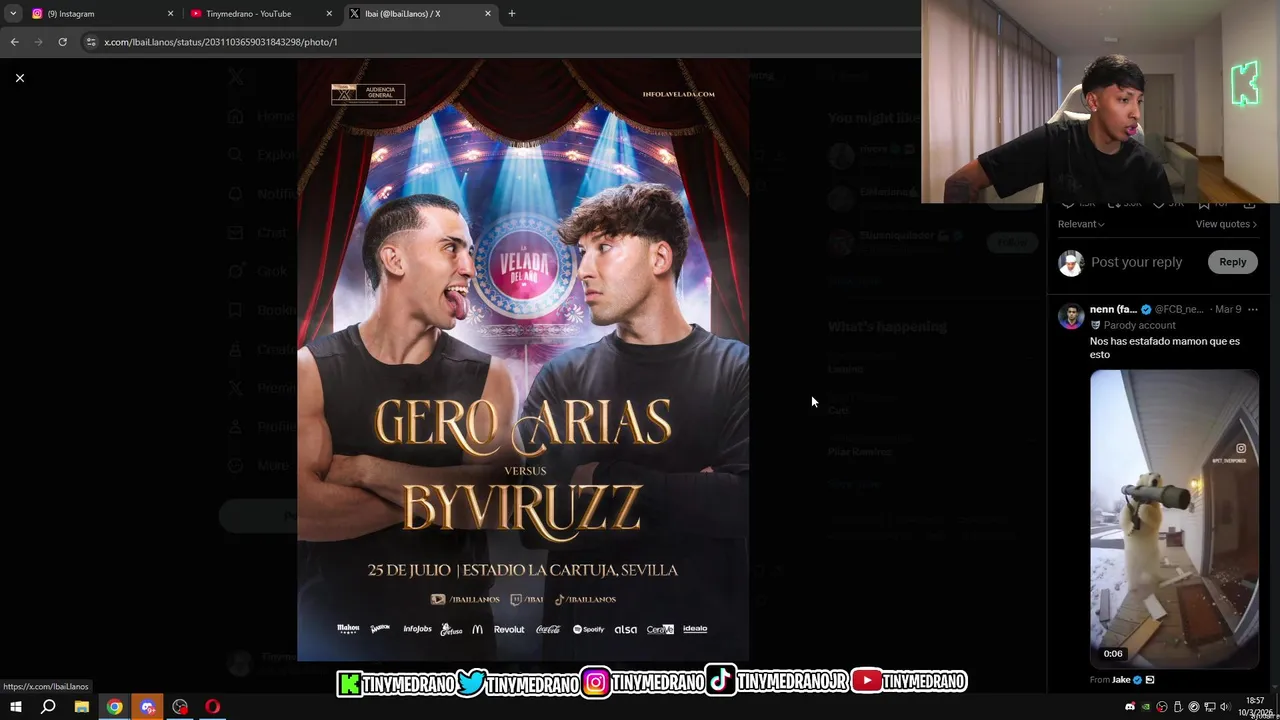The image size is (1280, 720).
Task: Click the NVIDIA system tray icon
Action: pyautogui.click(x=1146, y=707)
